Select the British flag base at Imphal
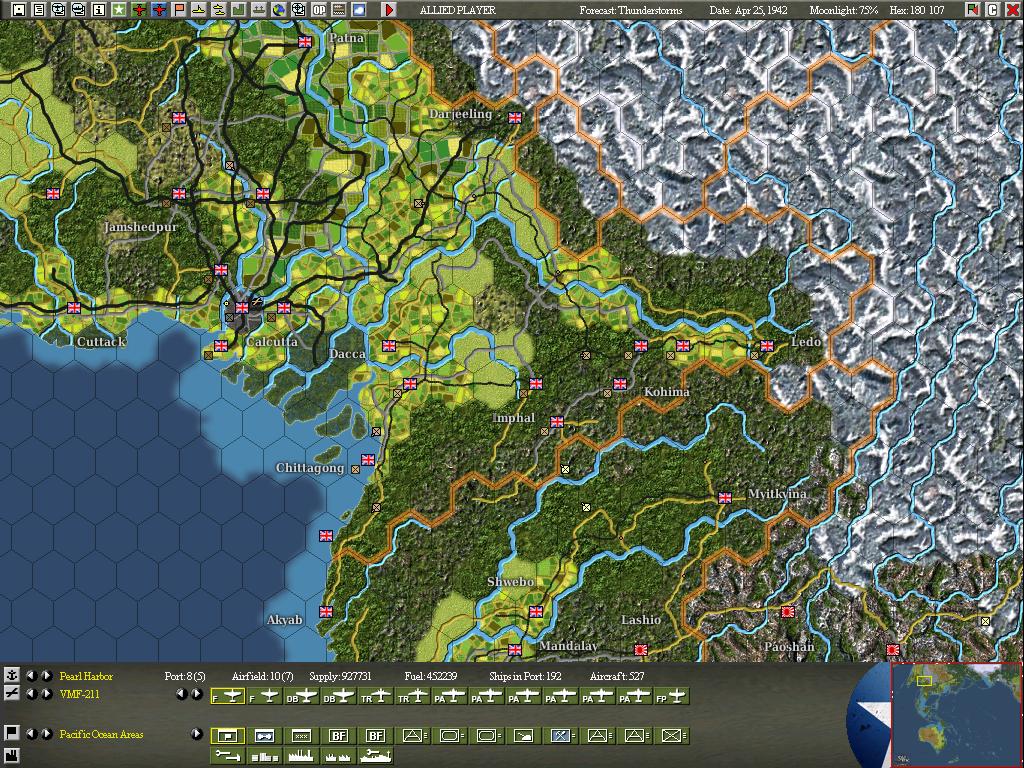Image resolution: width=1024 pixels, height=768 pixels. click(557, 422)
